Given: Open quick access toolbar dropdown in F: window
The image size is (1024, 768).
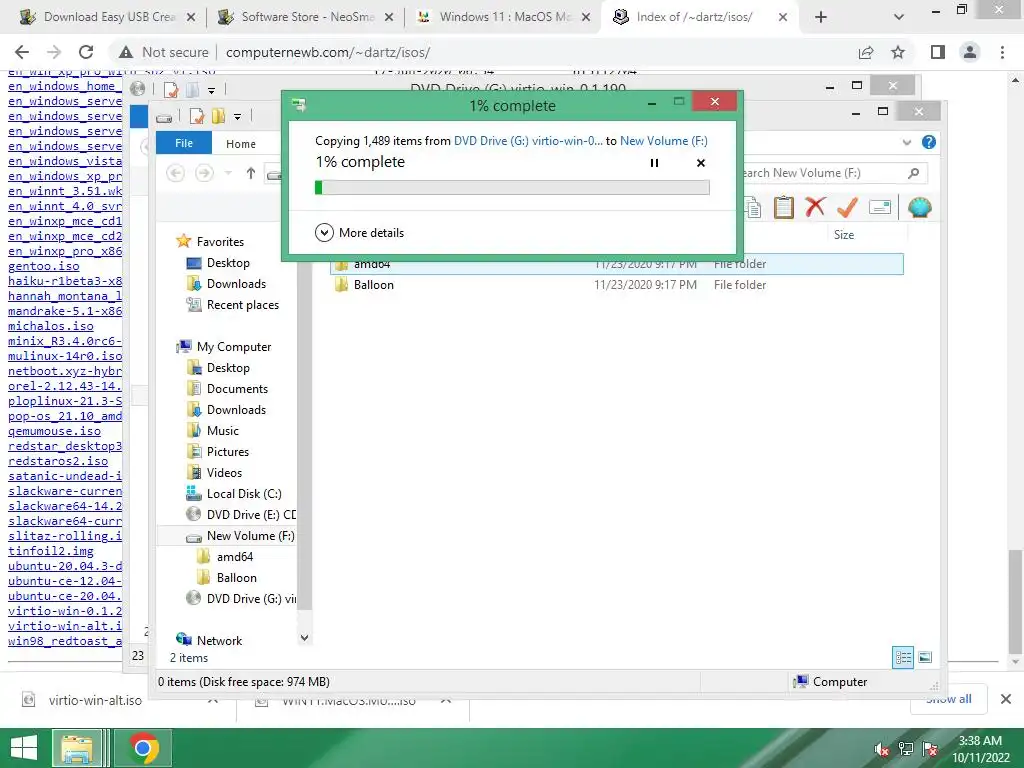Looking at the screenshot, I should coord(238,117).
